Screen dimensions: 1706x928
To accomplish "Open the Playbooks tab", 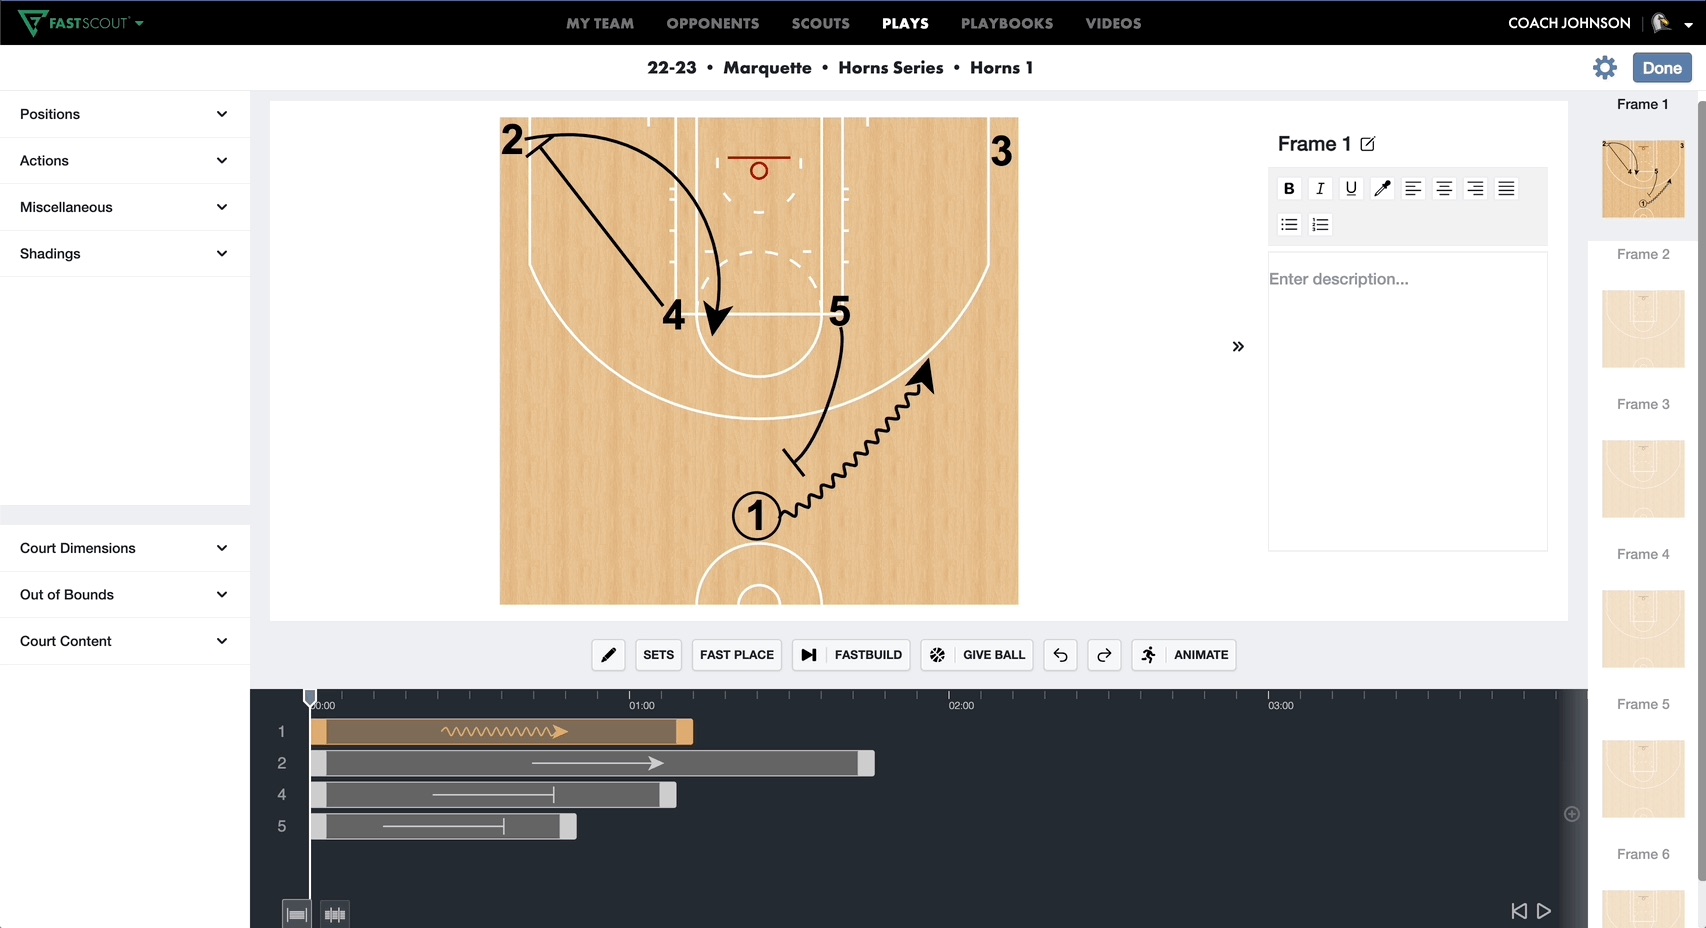I will 1007,23.
